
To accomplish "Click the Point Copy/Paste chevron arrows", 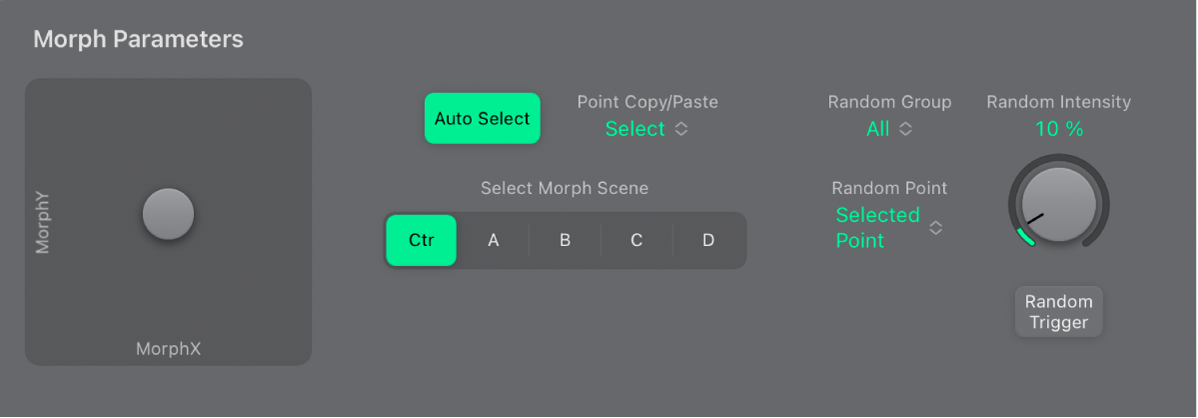I will tap(681, 129).
